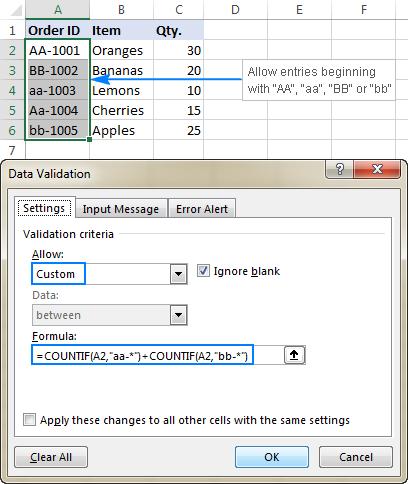Image resolution: width=408 pixels, height=484 pixels.
Task: Click the OK button
Action: tap(272, 457)
